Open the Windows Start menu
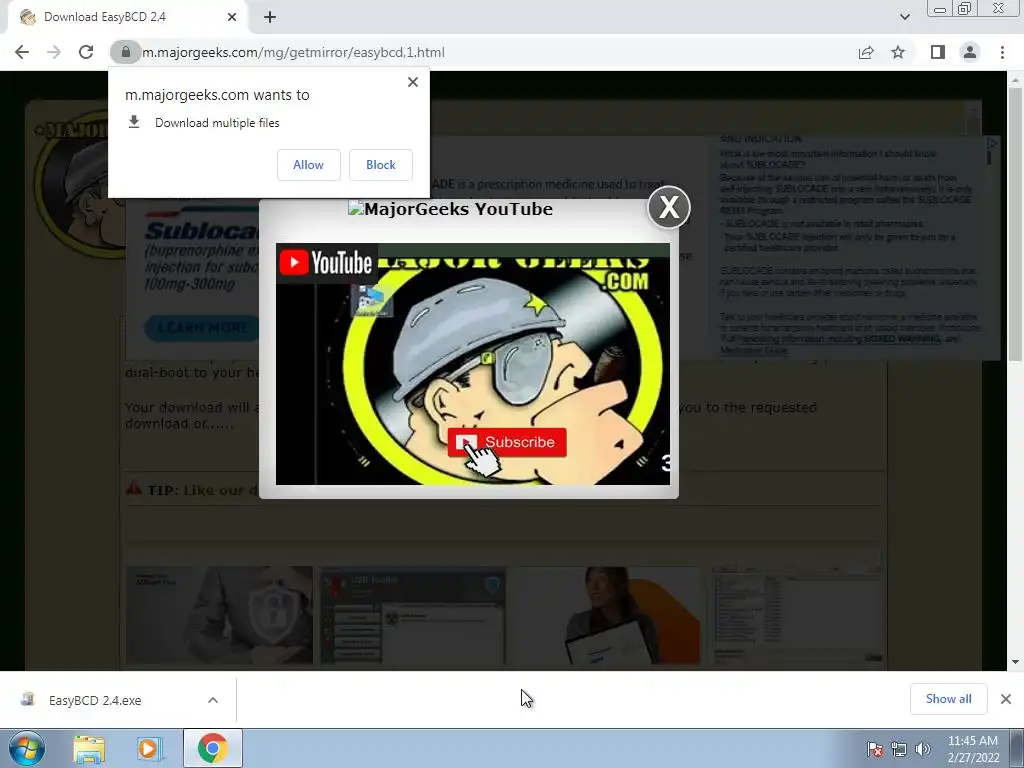1024x768 pixels. 27,748
